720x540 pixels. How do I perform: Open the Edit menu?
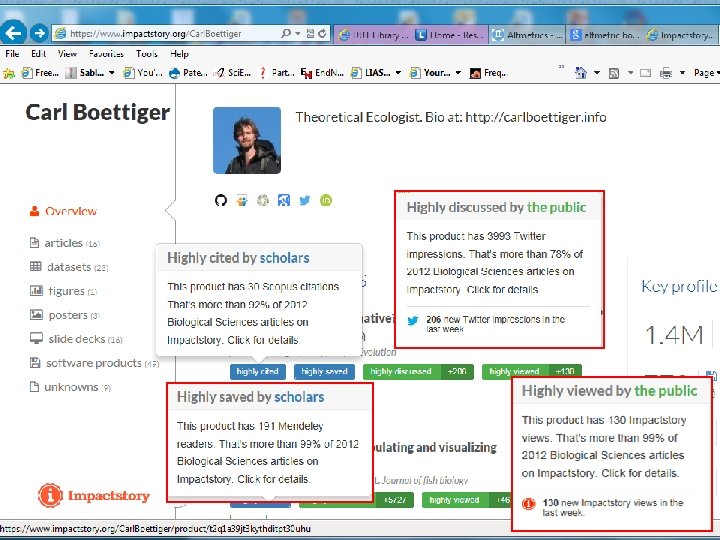point(39,54)
